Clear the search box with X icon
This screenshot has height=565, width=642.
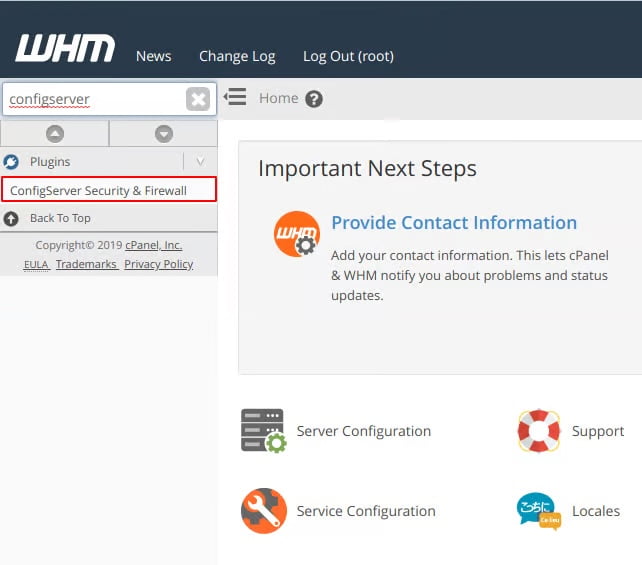pos(198,99)
